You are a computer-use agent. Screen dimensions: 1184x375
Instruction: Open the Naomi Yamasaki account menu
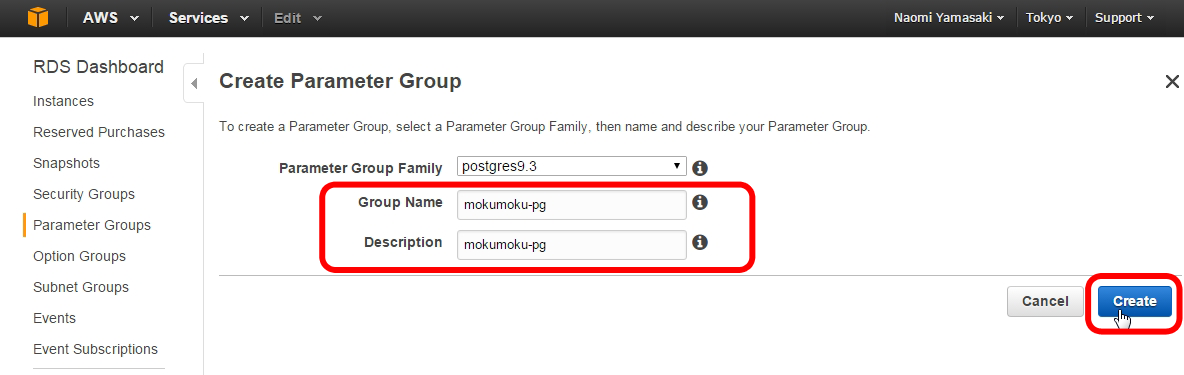click(949, 18)
